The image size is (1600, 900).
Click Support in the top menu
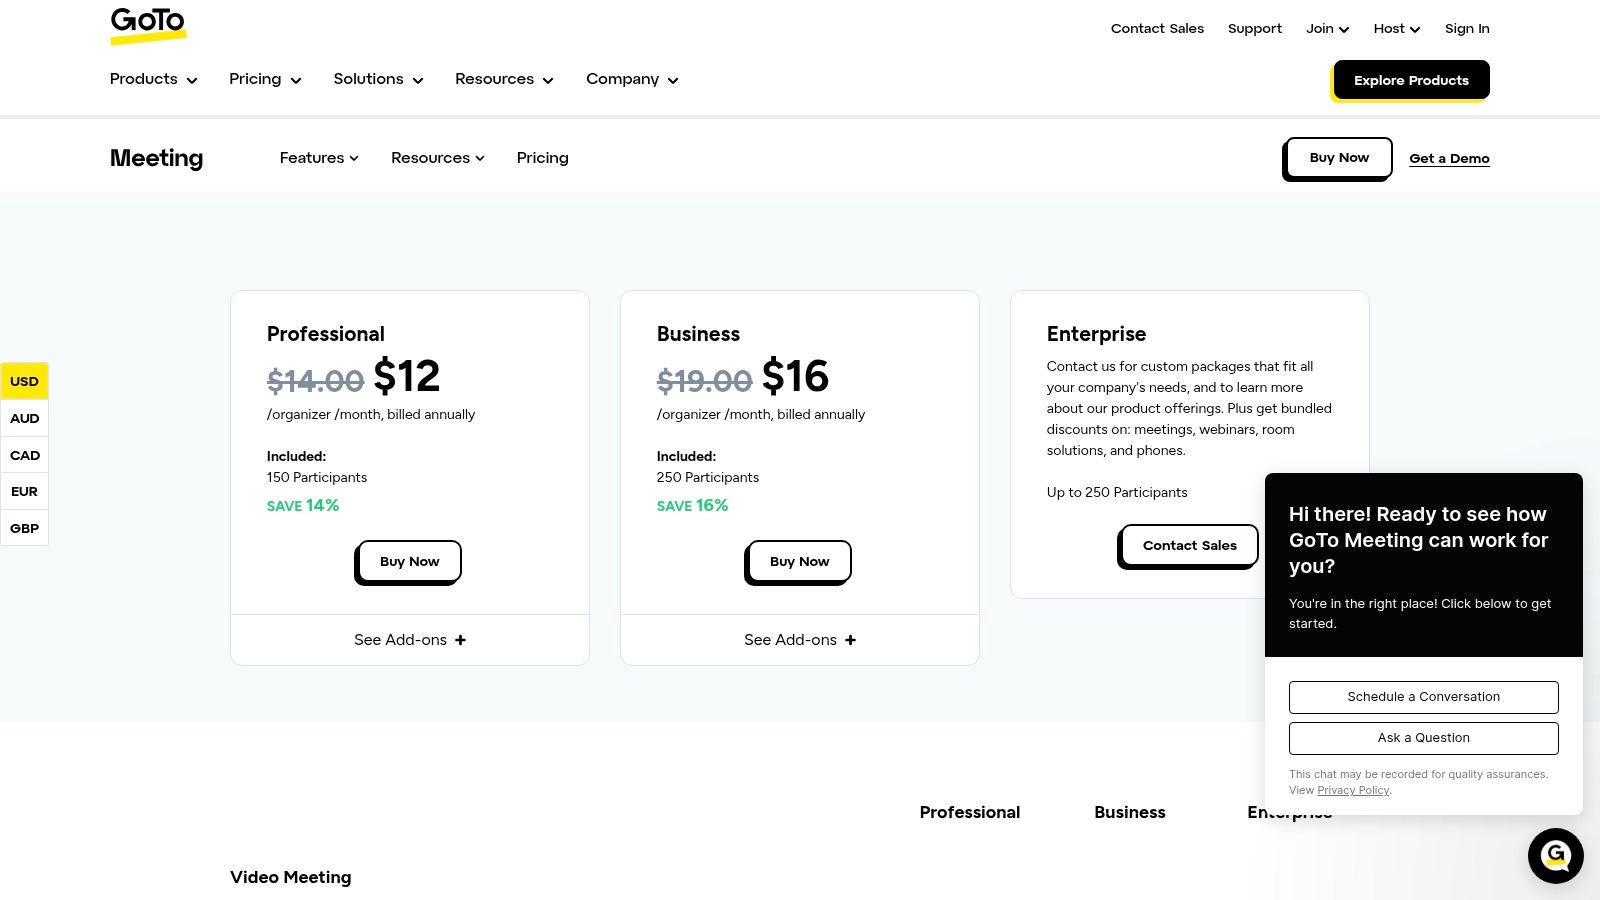pyautogui.click(x=1254, y=29)
